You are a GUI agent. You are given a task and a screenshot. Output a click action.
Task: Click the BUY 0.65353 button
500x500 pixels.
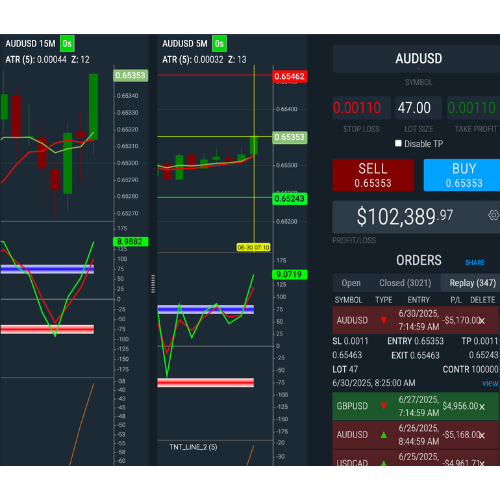[463, 175]
